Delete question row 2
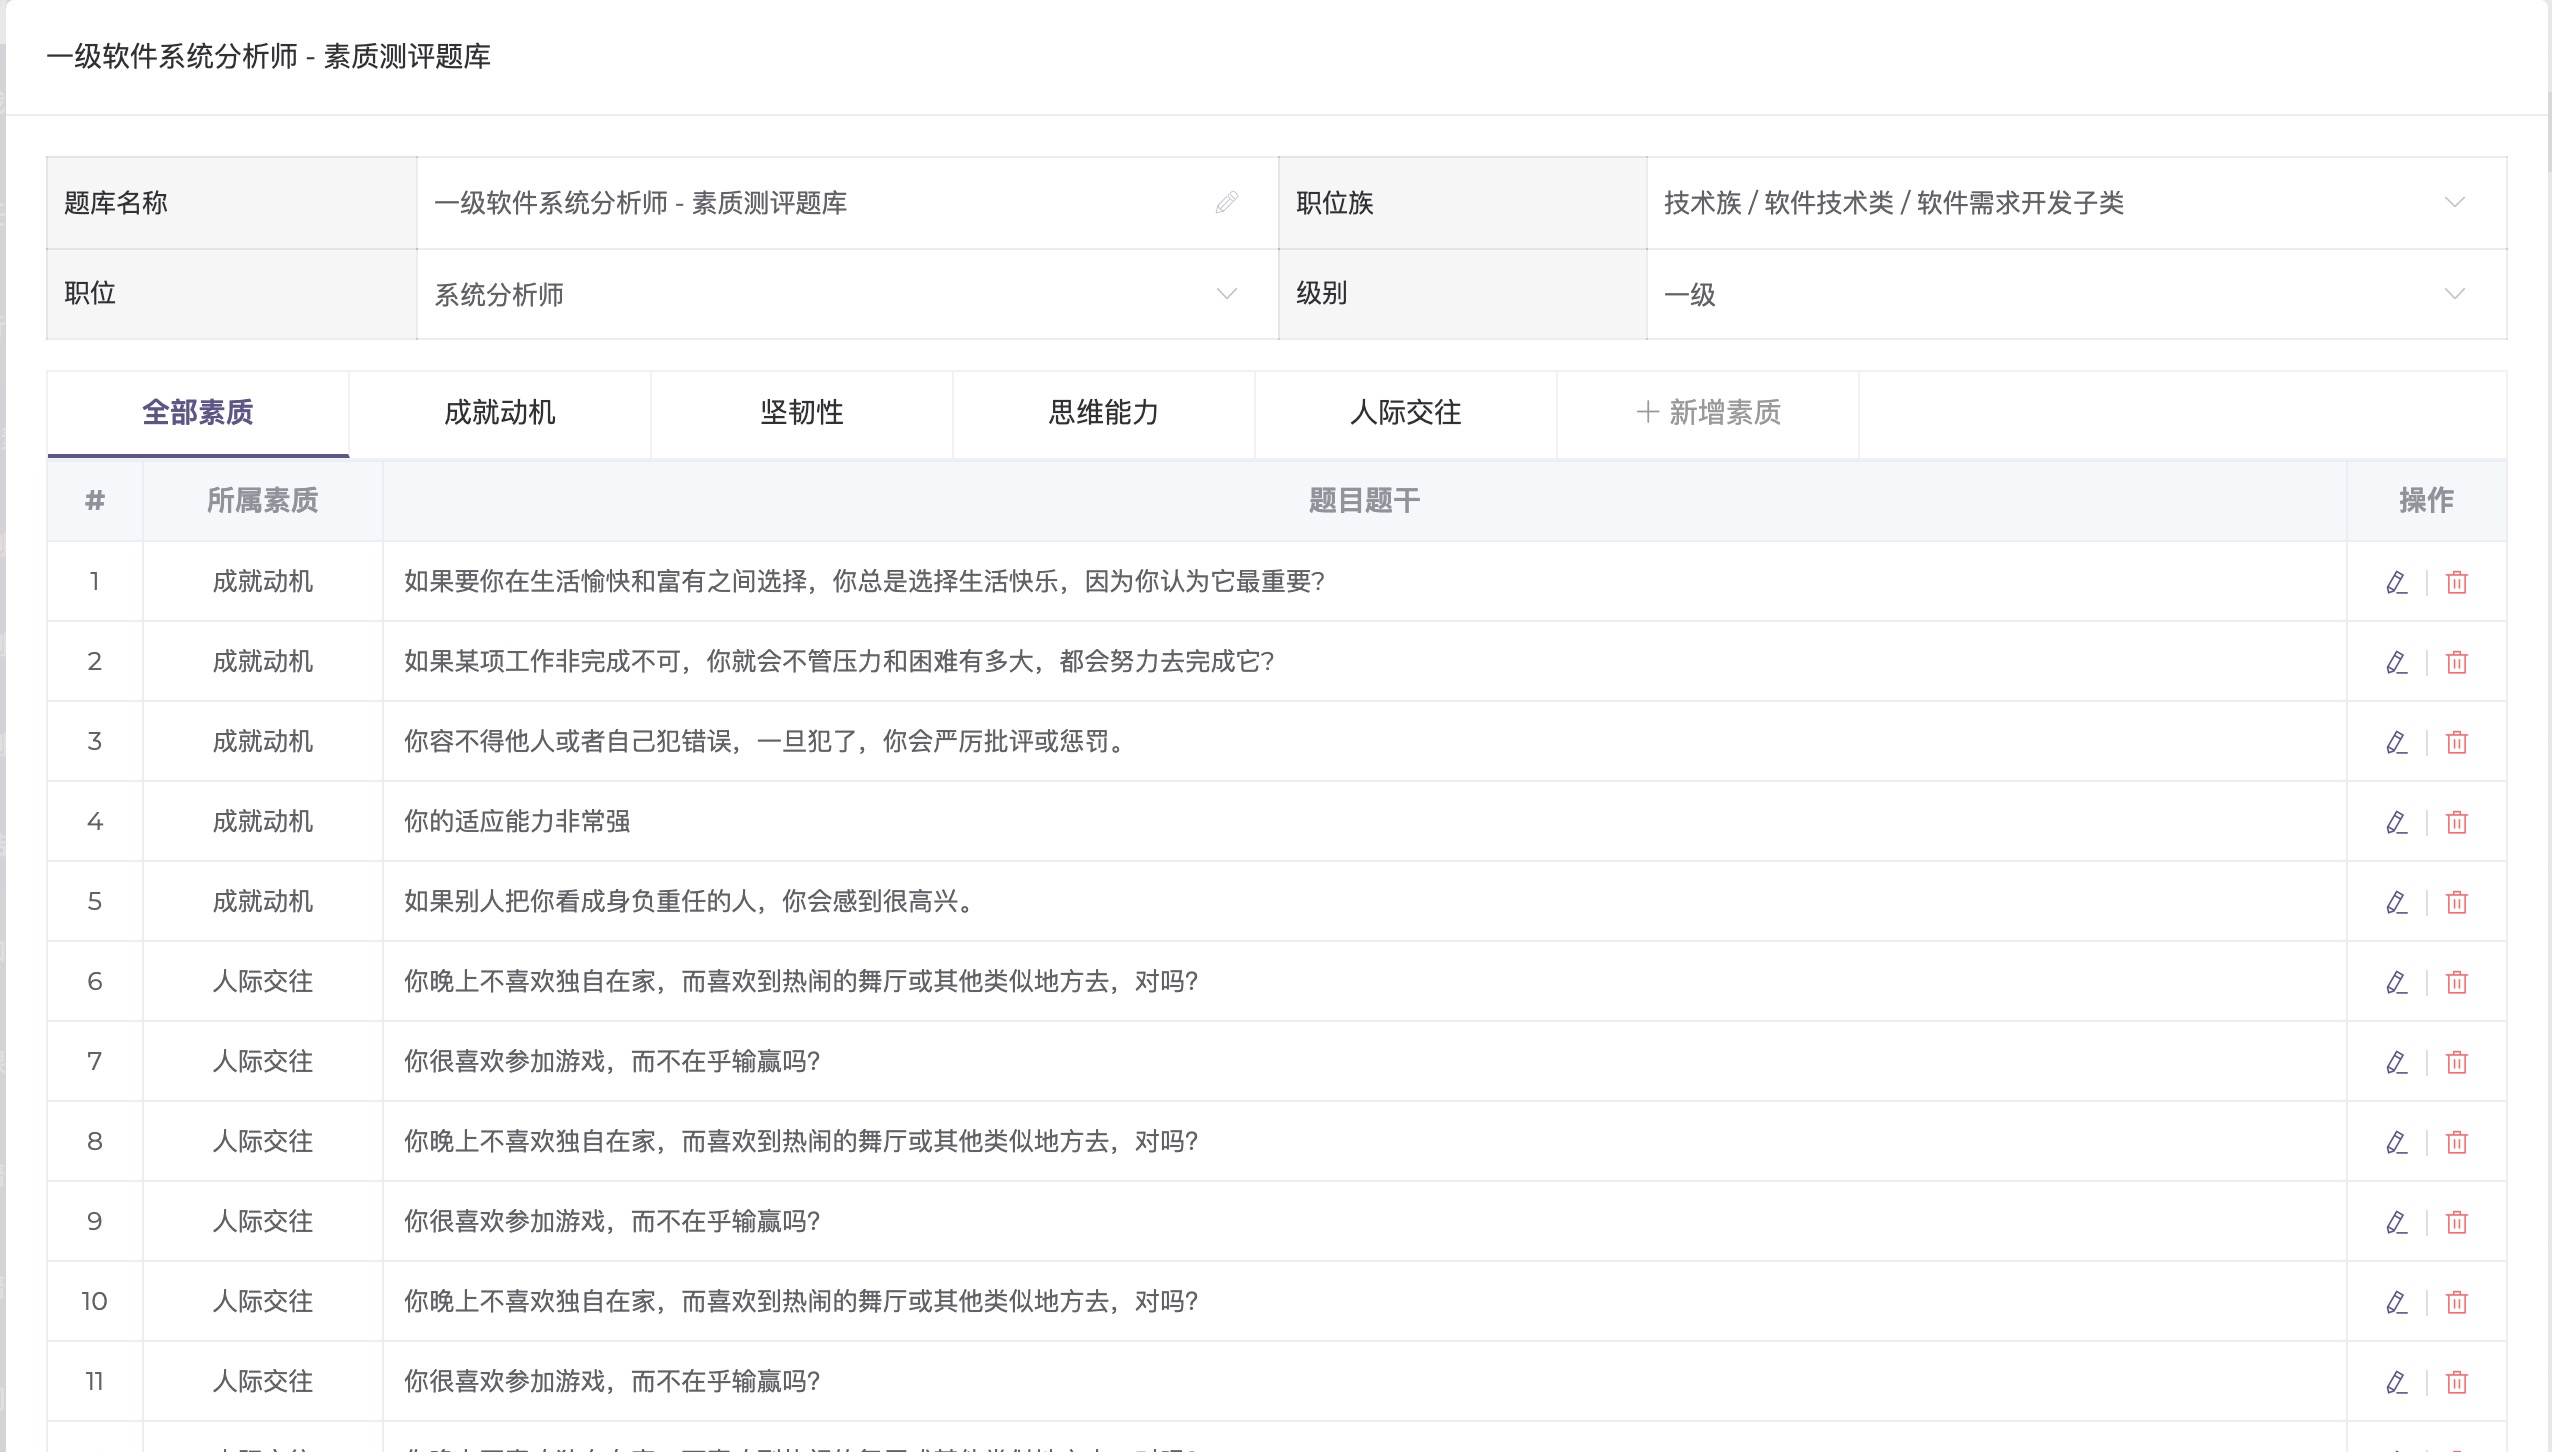 coord(2456,662)
